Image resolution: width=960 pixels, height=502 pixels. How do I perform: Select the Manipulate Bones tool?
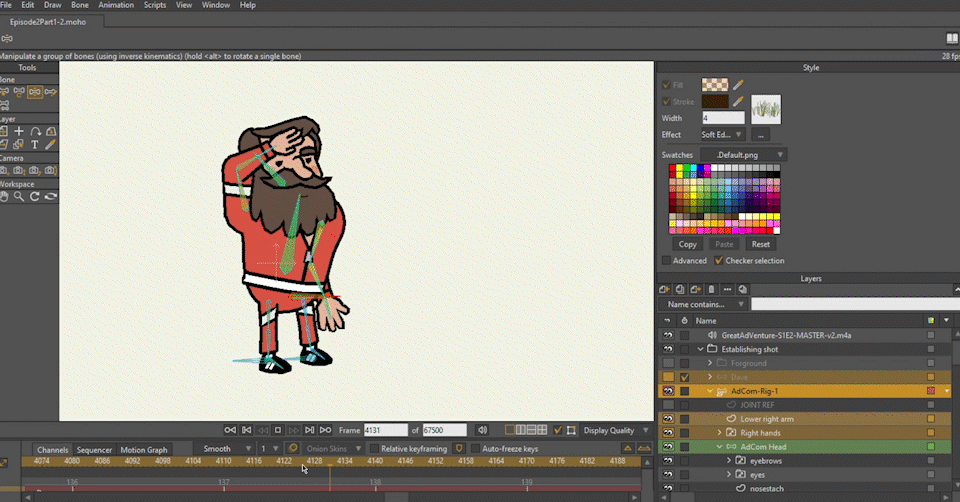click(35, 92)
